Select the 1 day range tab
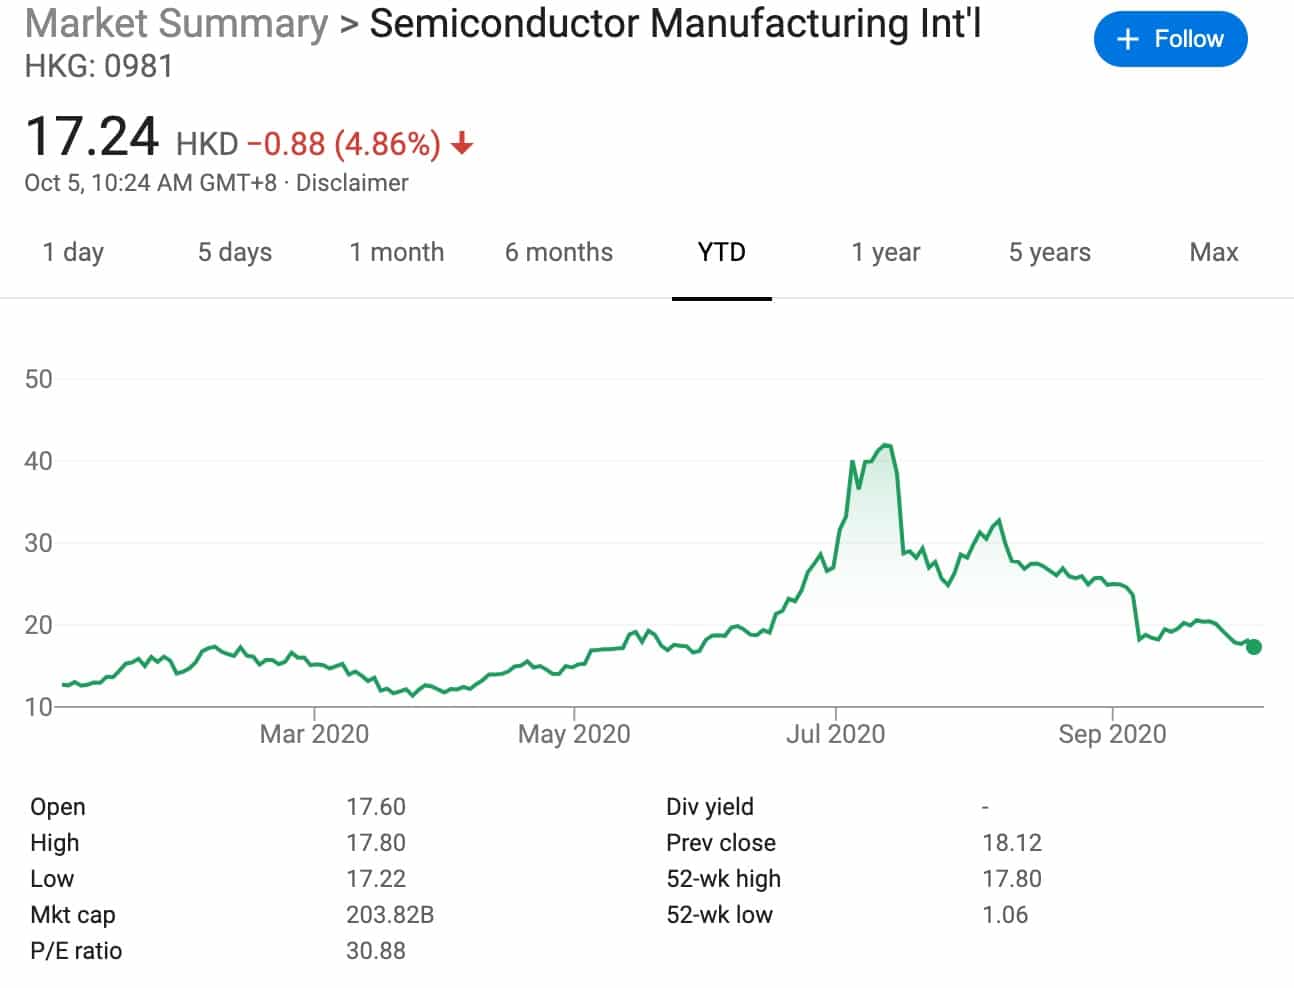 tap(73, 252)
